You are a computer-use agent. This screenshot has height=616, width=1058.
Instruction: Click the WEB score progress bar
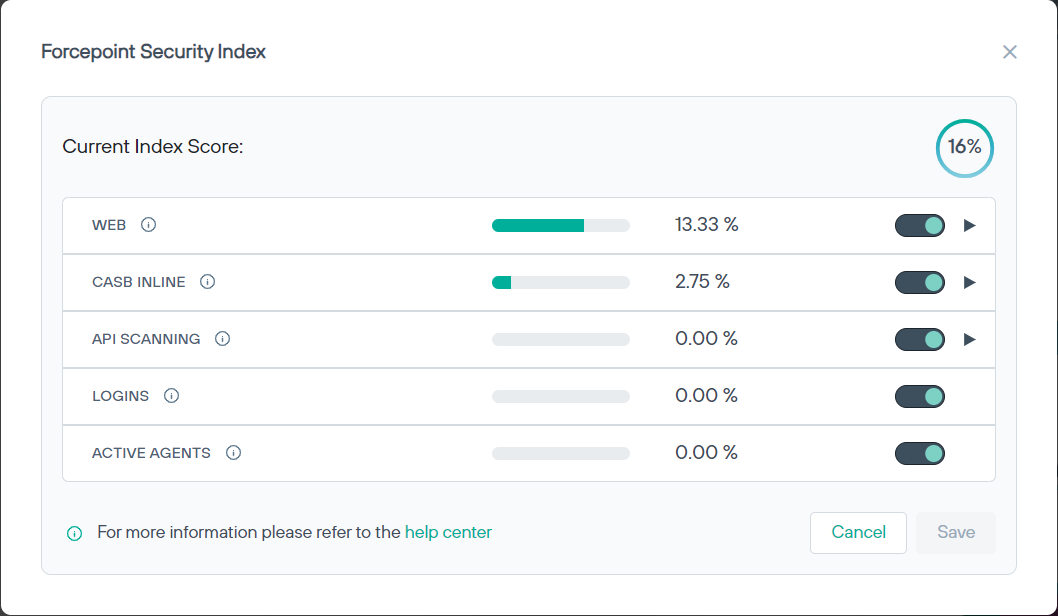point(561,225)
